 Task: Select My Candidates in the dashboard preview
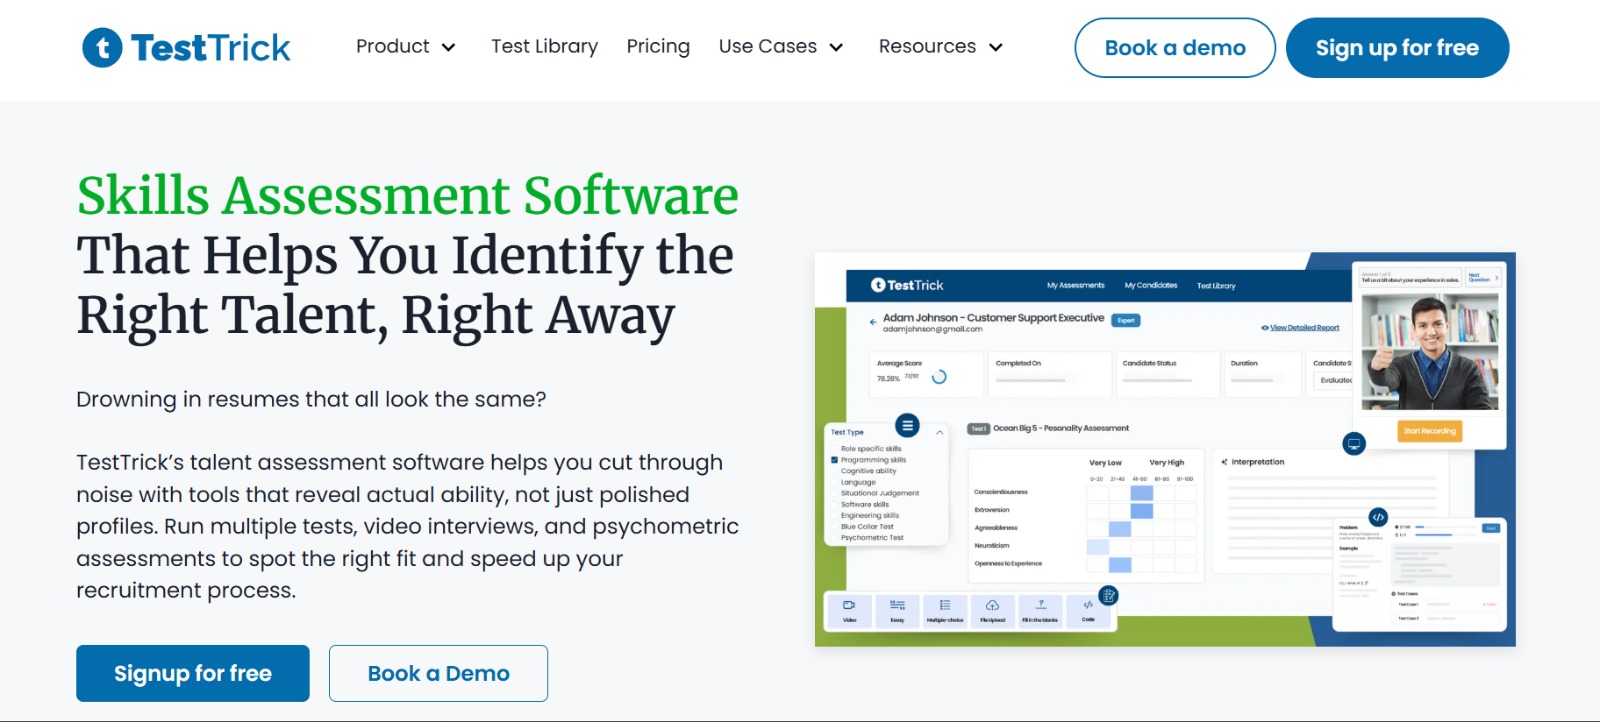click(1151, 285)
